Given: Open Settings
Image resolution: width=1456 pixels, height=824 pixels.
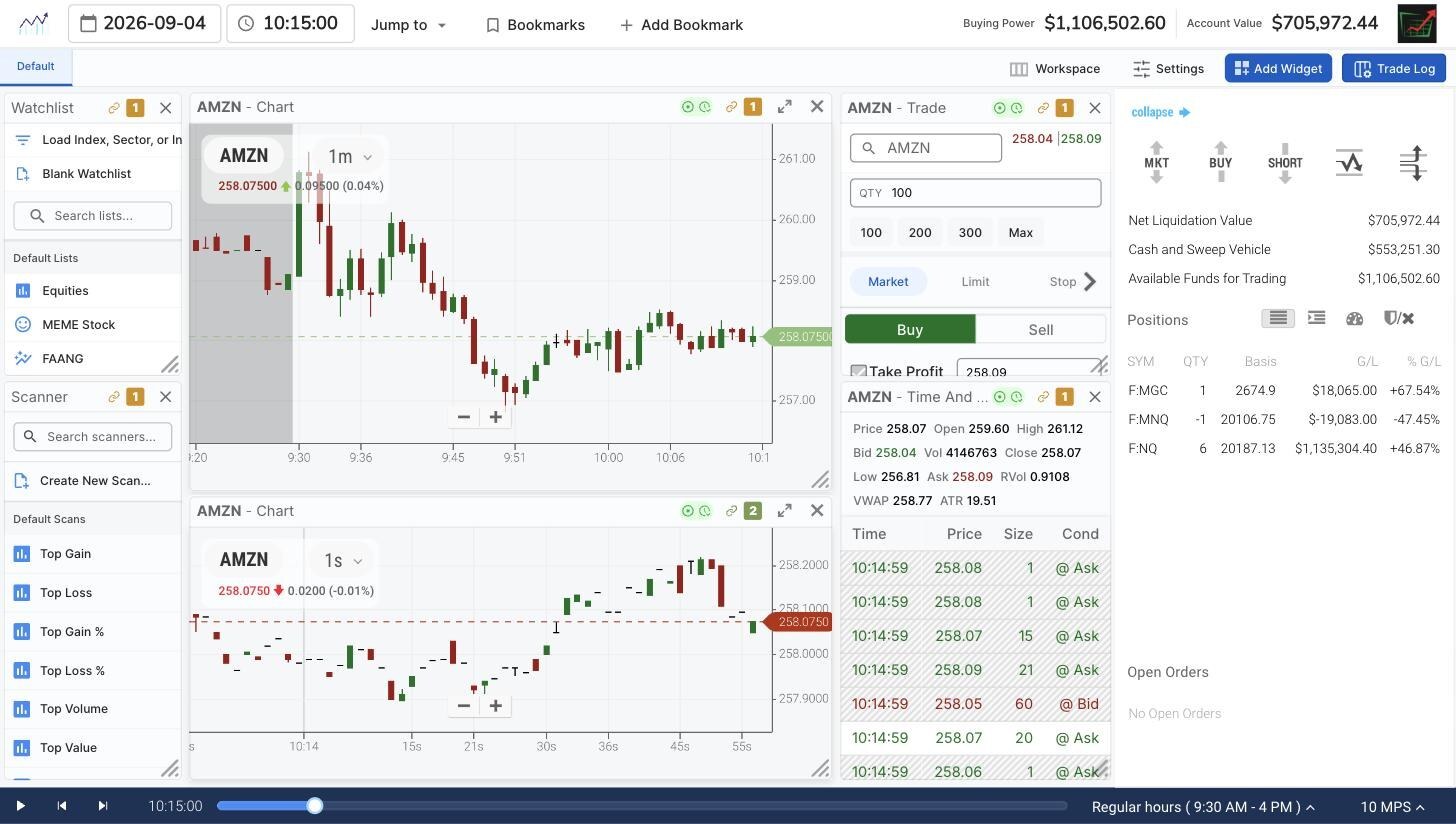Looking at the screenshot, I should pos(1168,69).
